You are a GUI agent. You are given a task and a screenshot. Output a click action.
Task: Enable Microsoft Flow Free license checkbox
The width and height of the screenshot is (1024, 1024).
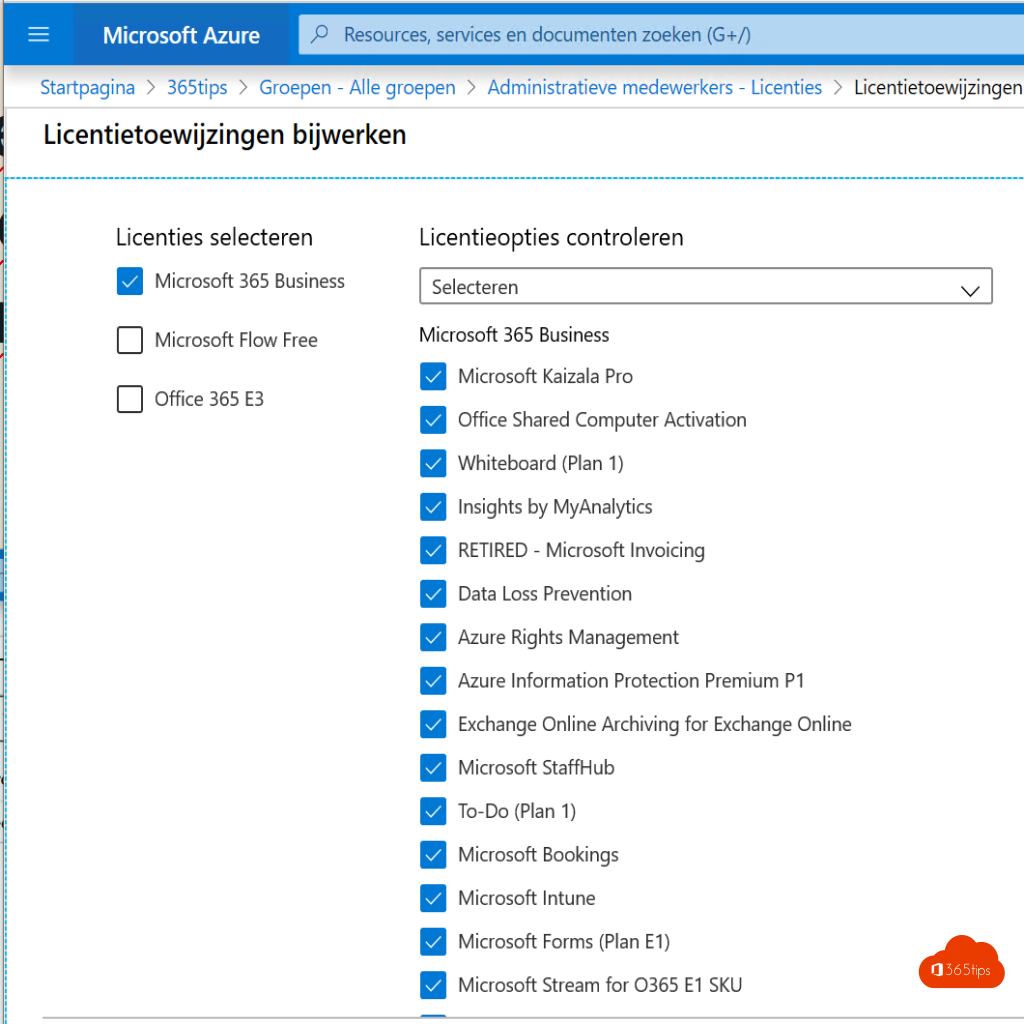pos(130,340)
